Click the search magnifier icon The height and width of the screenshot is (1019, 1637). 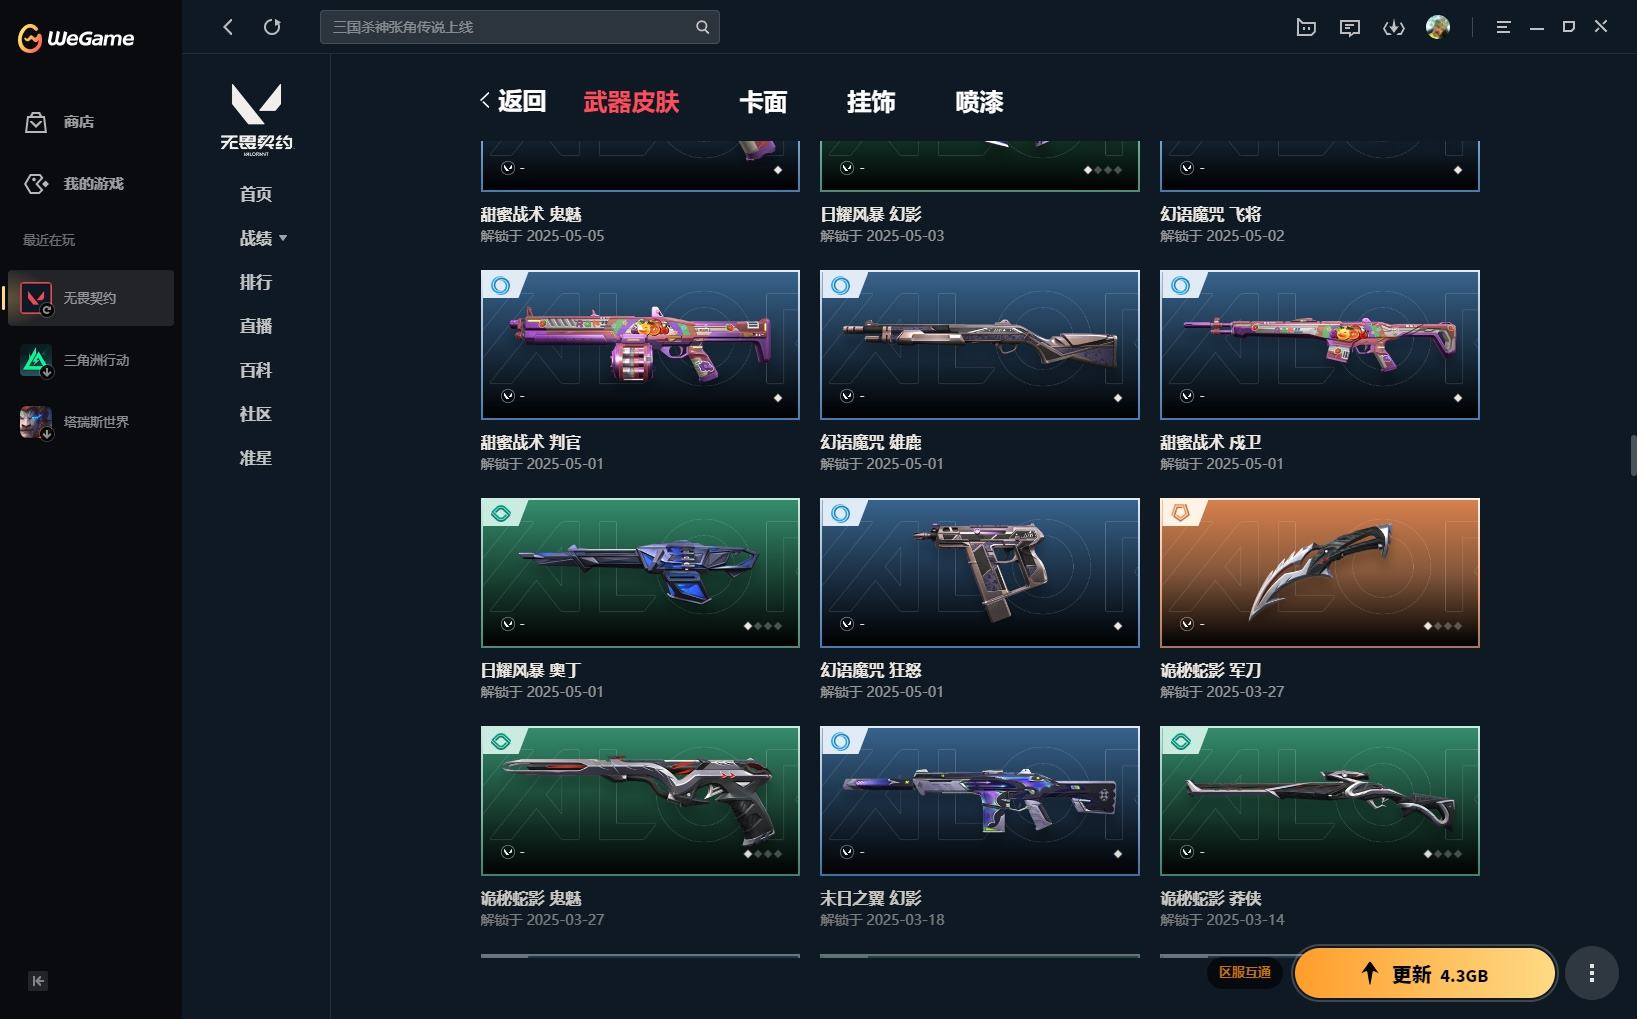[x=702, y=27]
